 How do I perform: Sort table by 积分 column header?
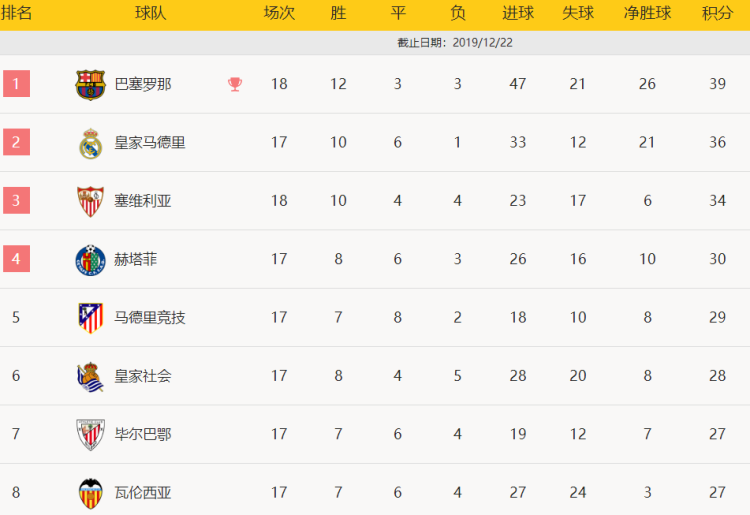tap(717, 13)
